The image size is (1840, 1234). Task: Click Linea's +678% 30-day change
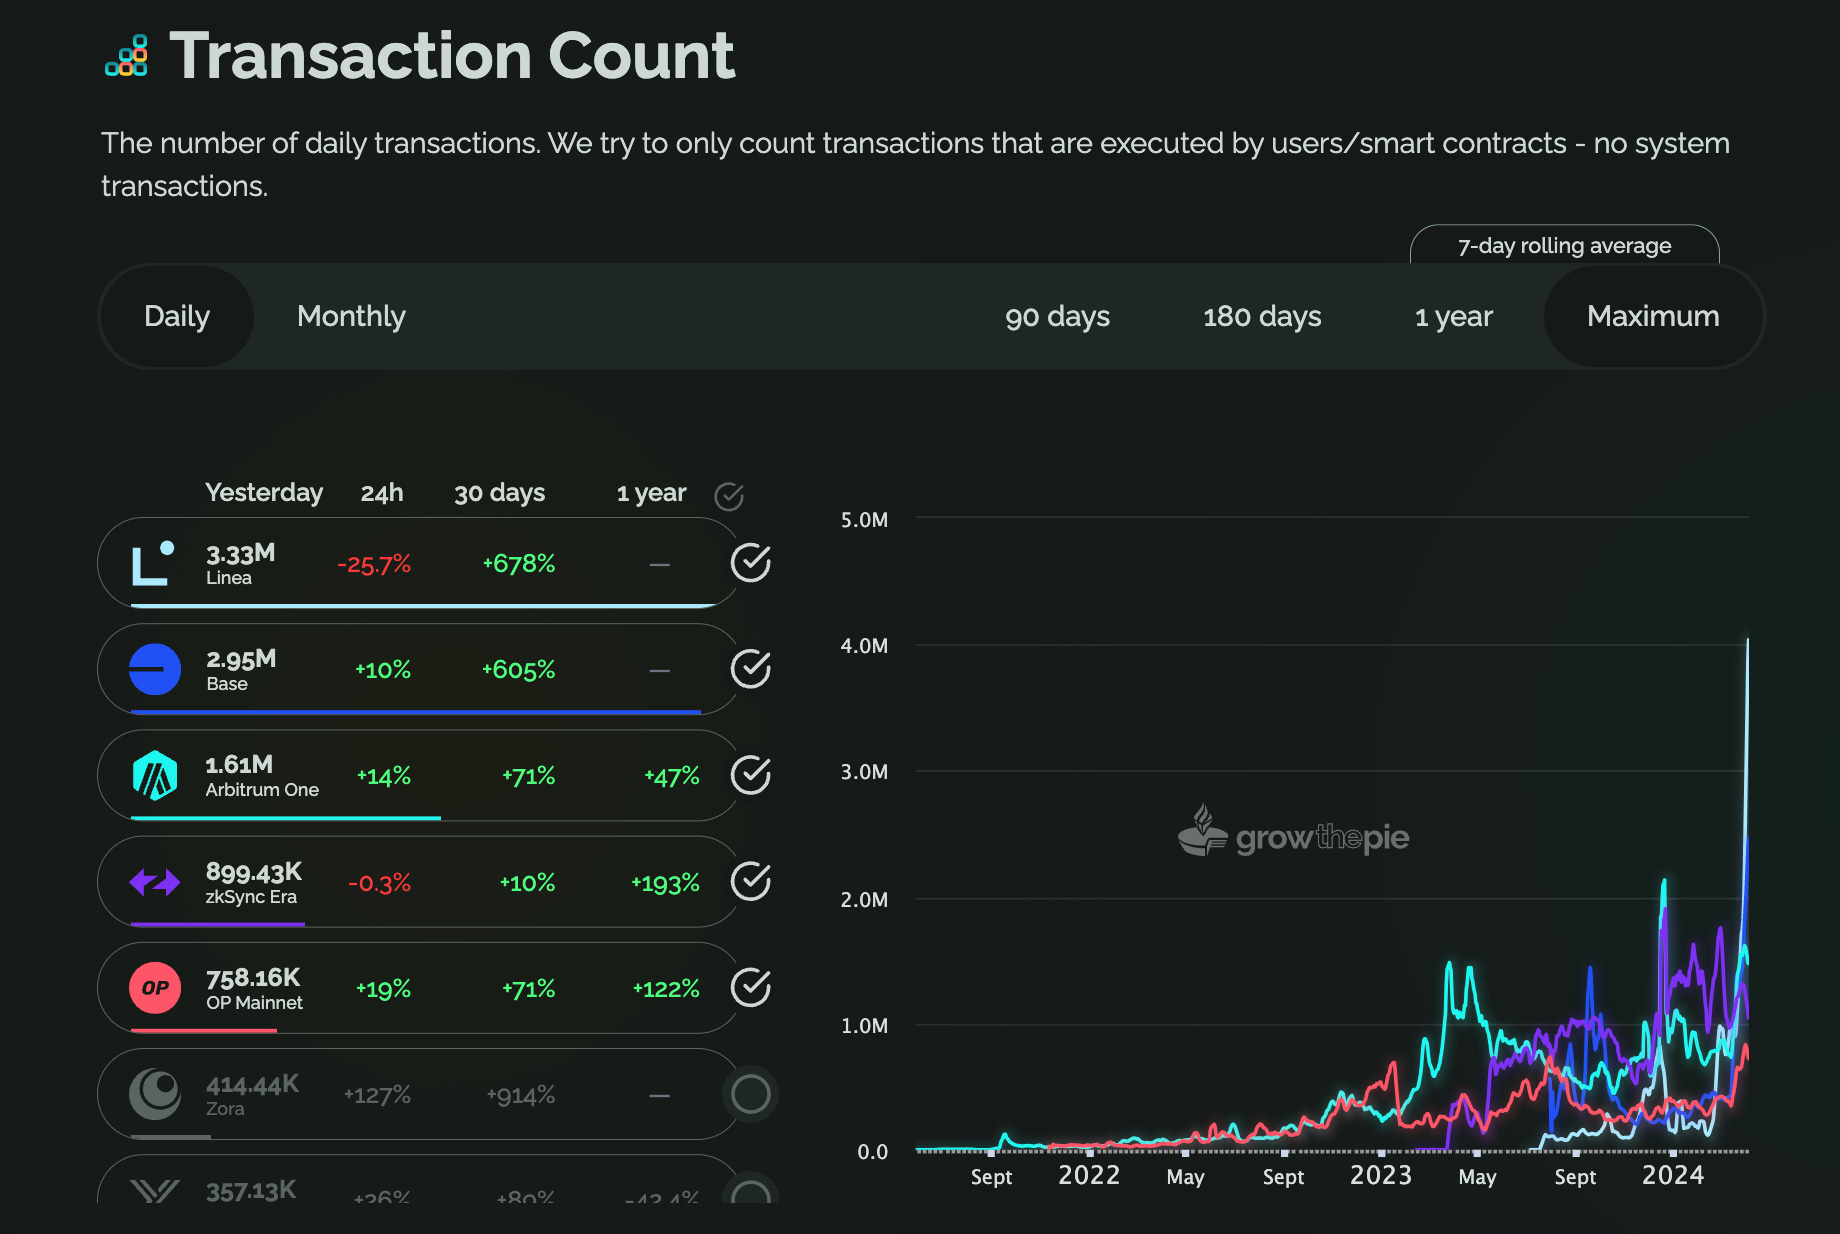[519, 564]
